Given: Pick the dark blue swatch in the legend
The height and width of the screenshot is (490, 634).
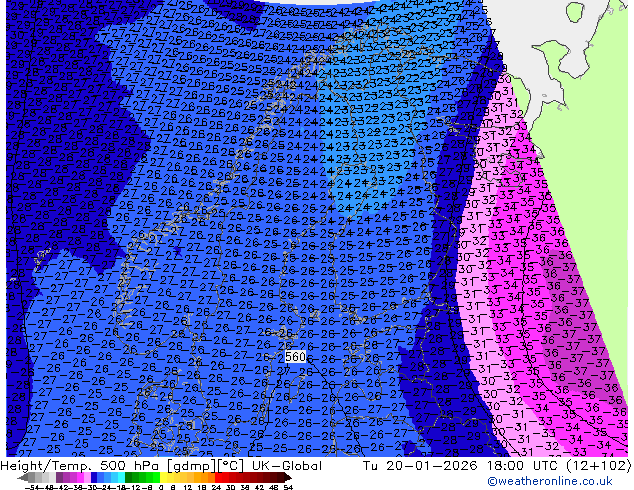Looking at the screenshot, I should 94,478.
